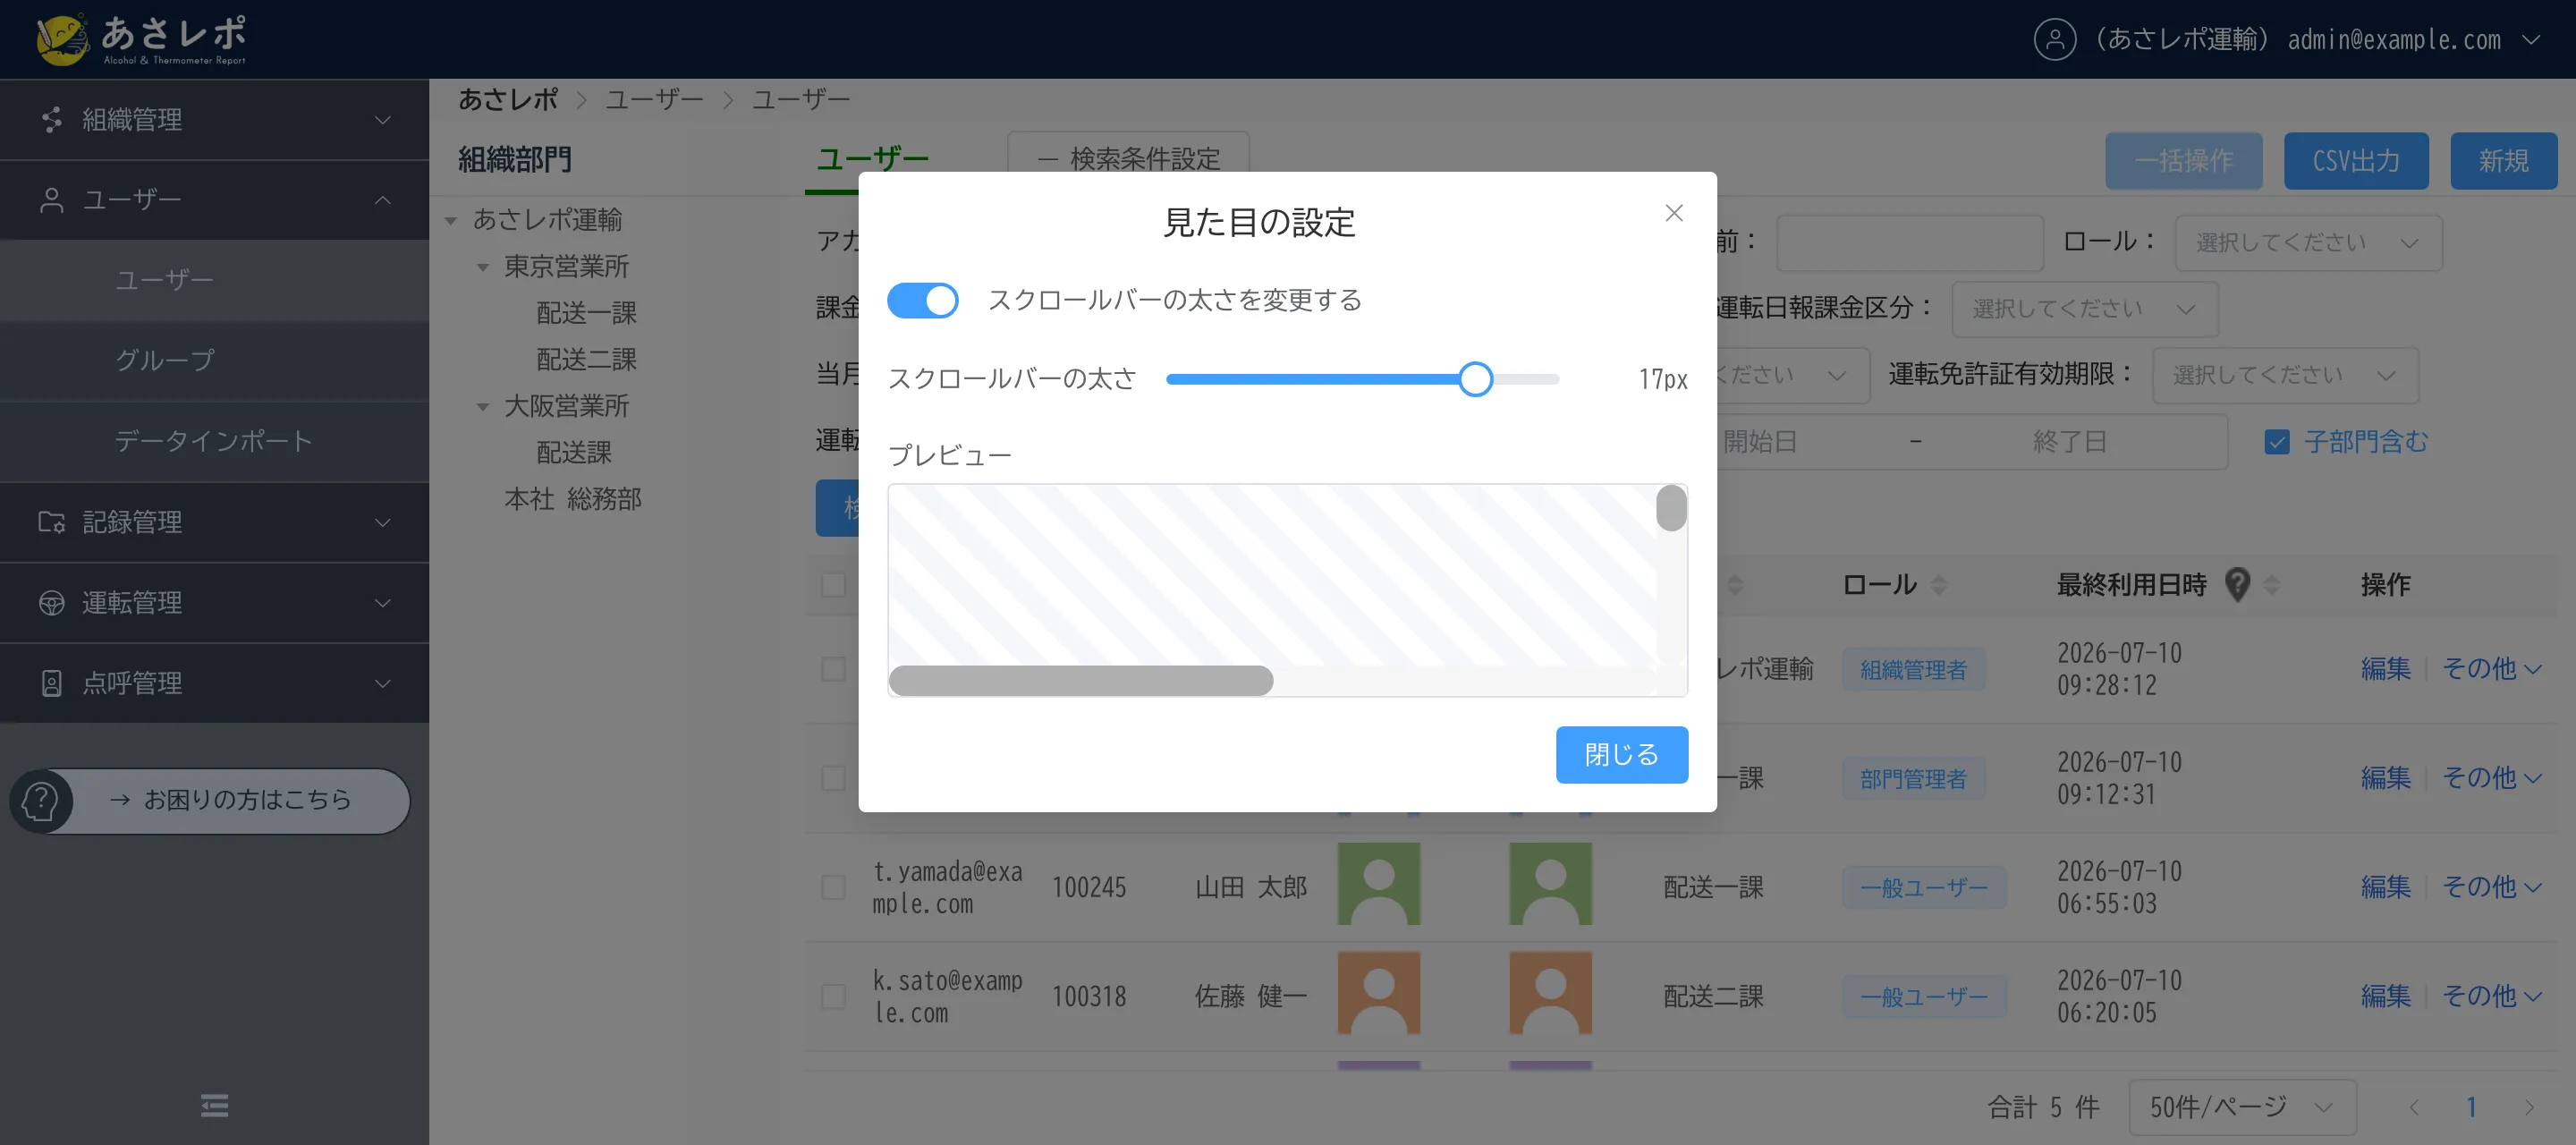2576x1145 pixels.
Task: Uncheck the 子部門含む checkbox
Action: (2277, 442)
